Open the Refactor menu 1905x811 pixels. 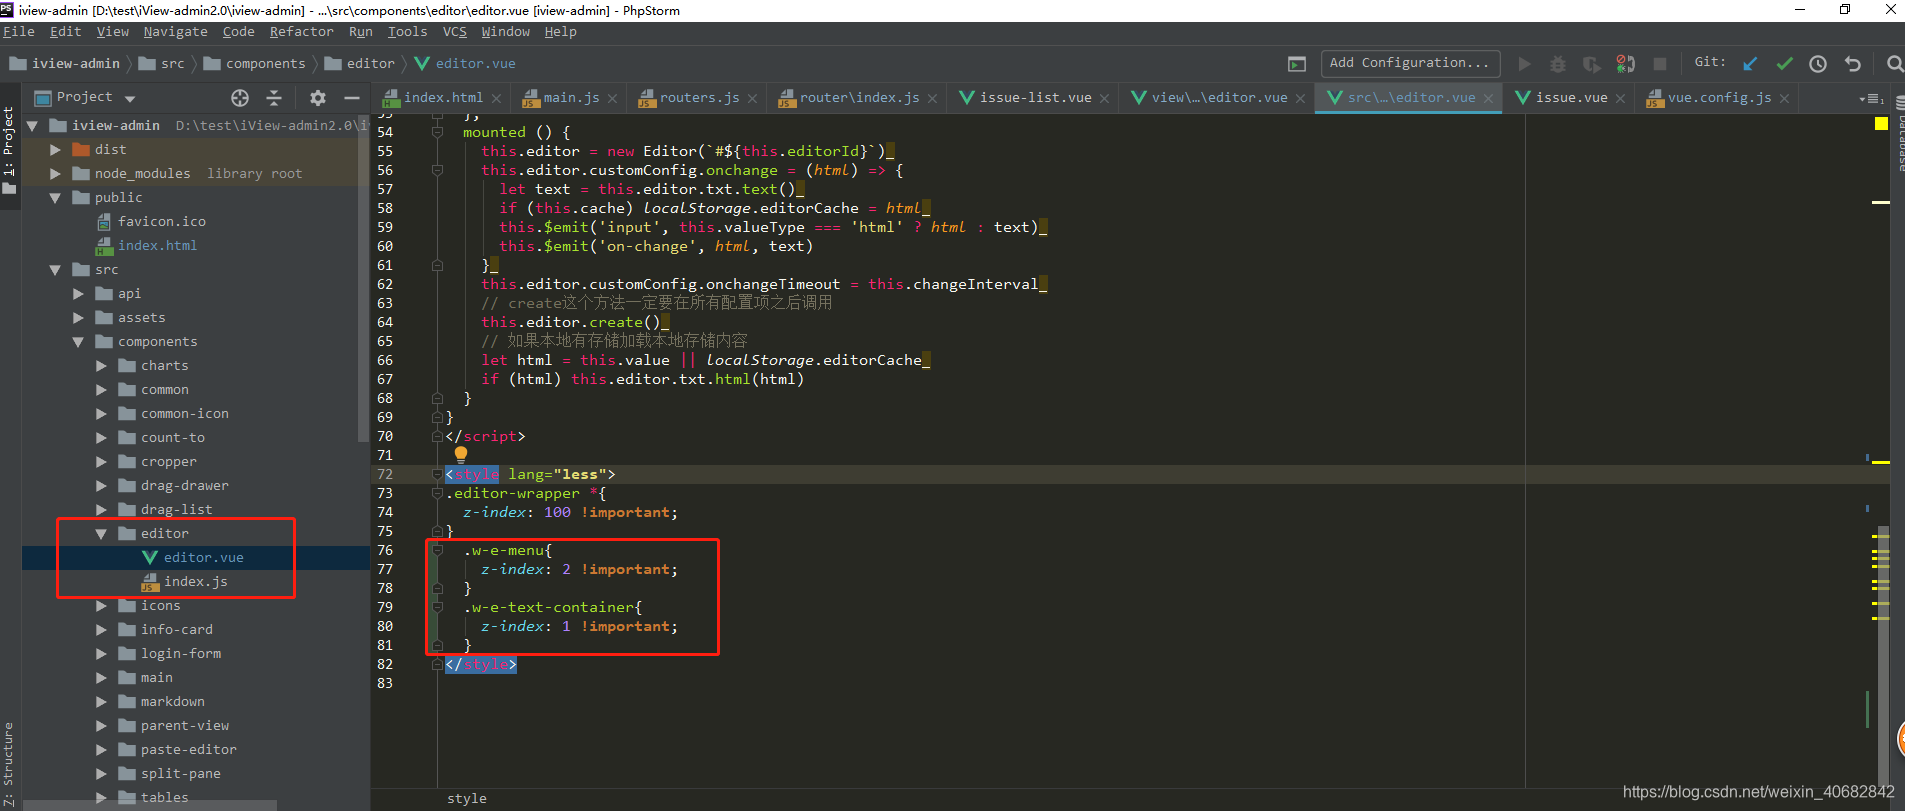pos(301,32)
